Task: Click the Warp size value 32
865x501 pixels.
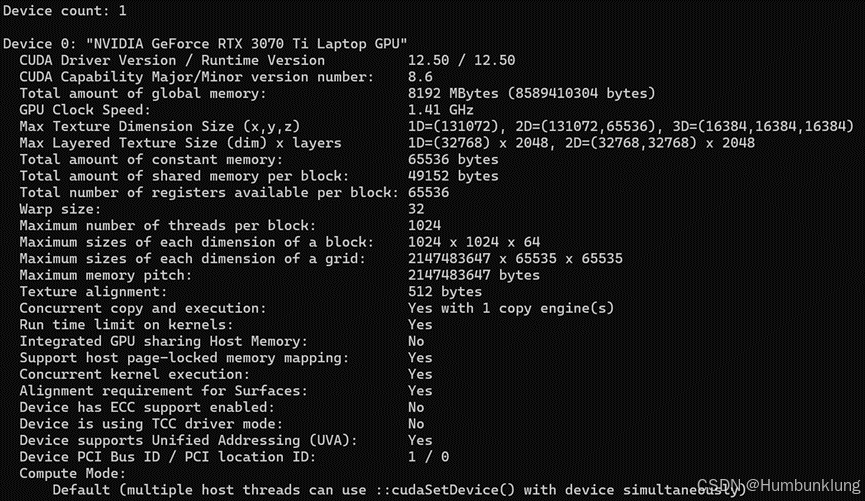Action: click(416, 208)
